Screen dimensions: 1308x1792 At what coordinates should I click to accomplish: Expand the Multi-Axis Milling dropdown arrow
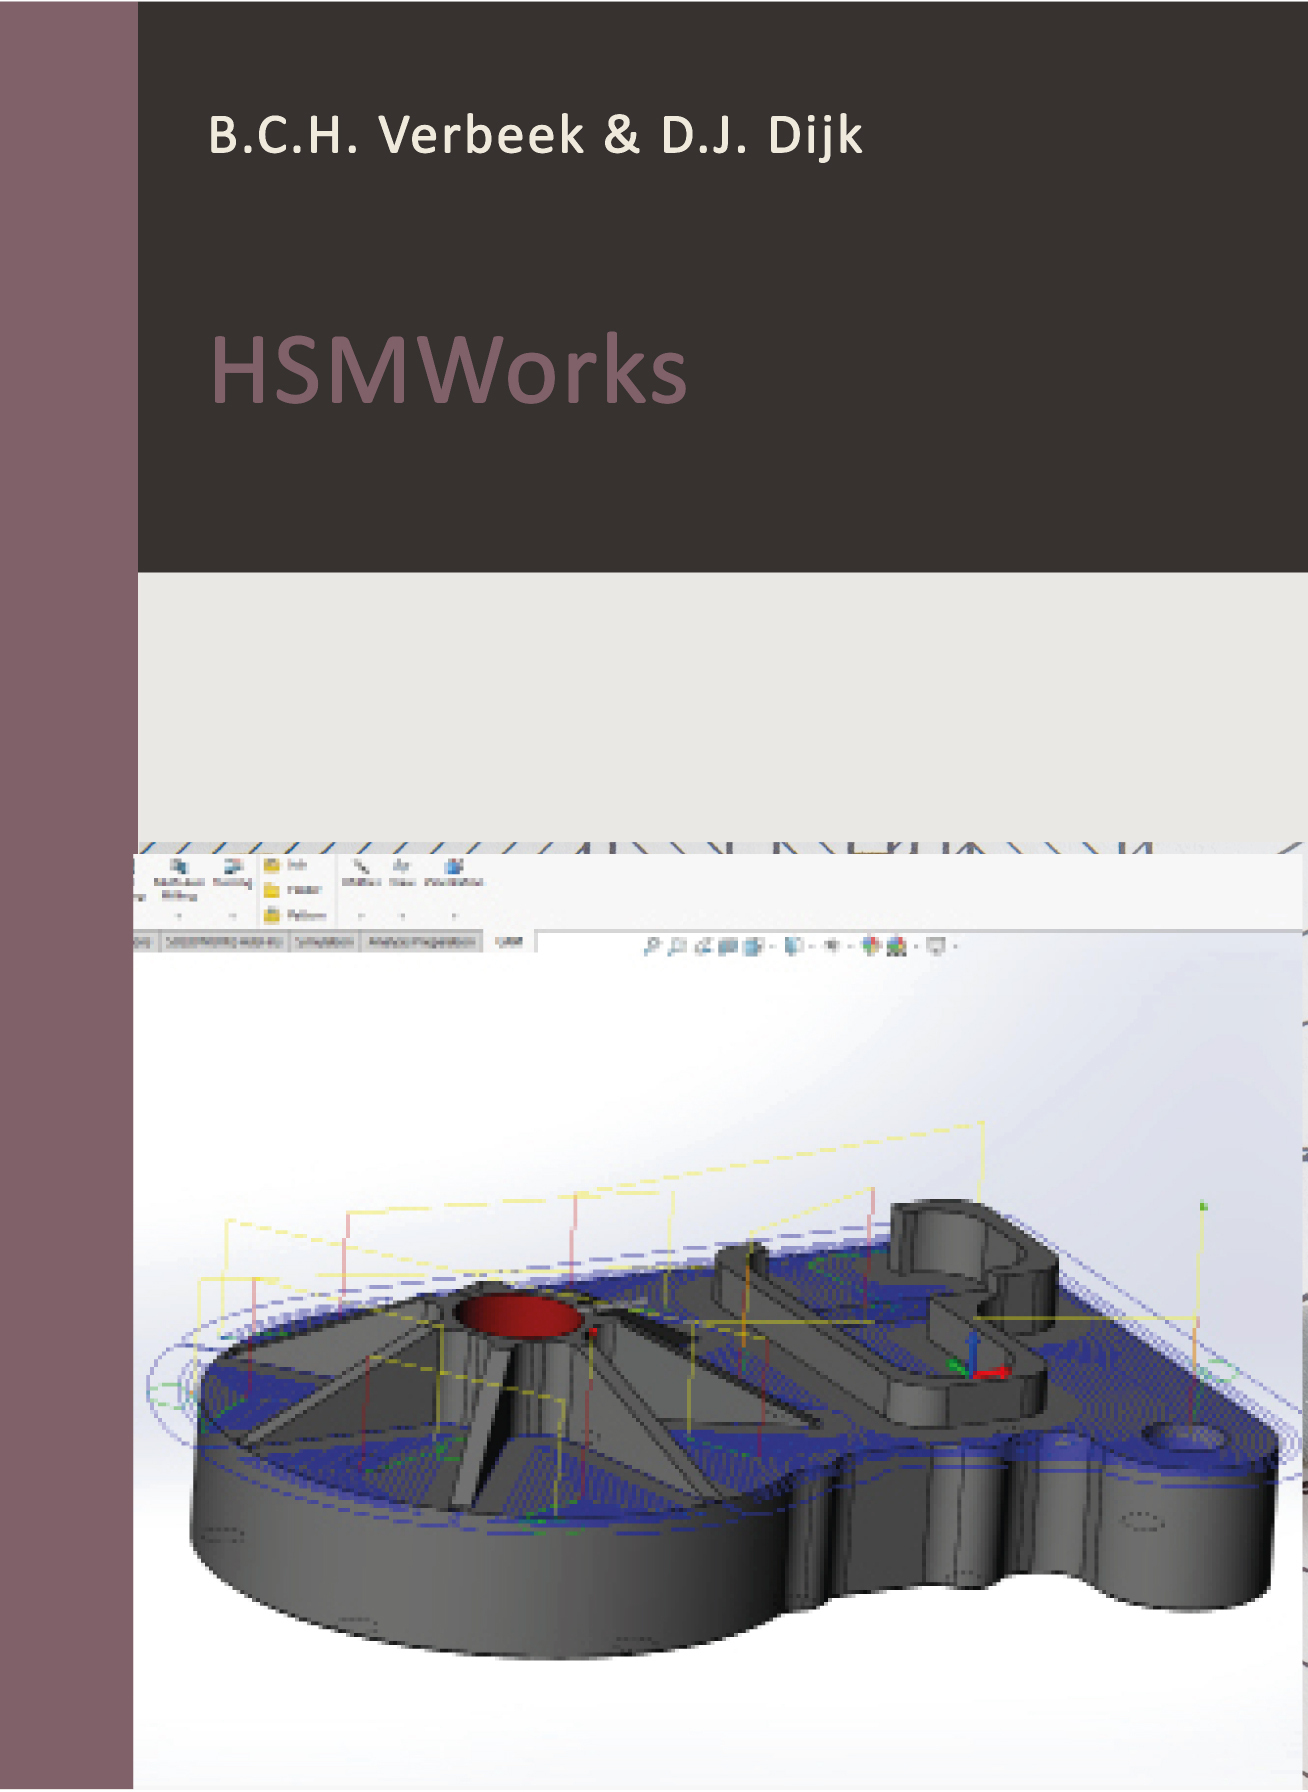tap(179, 915)
